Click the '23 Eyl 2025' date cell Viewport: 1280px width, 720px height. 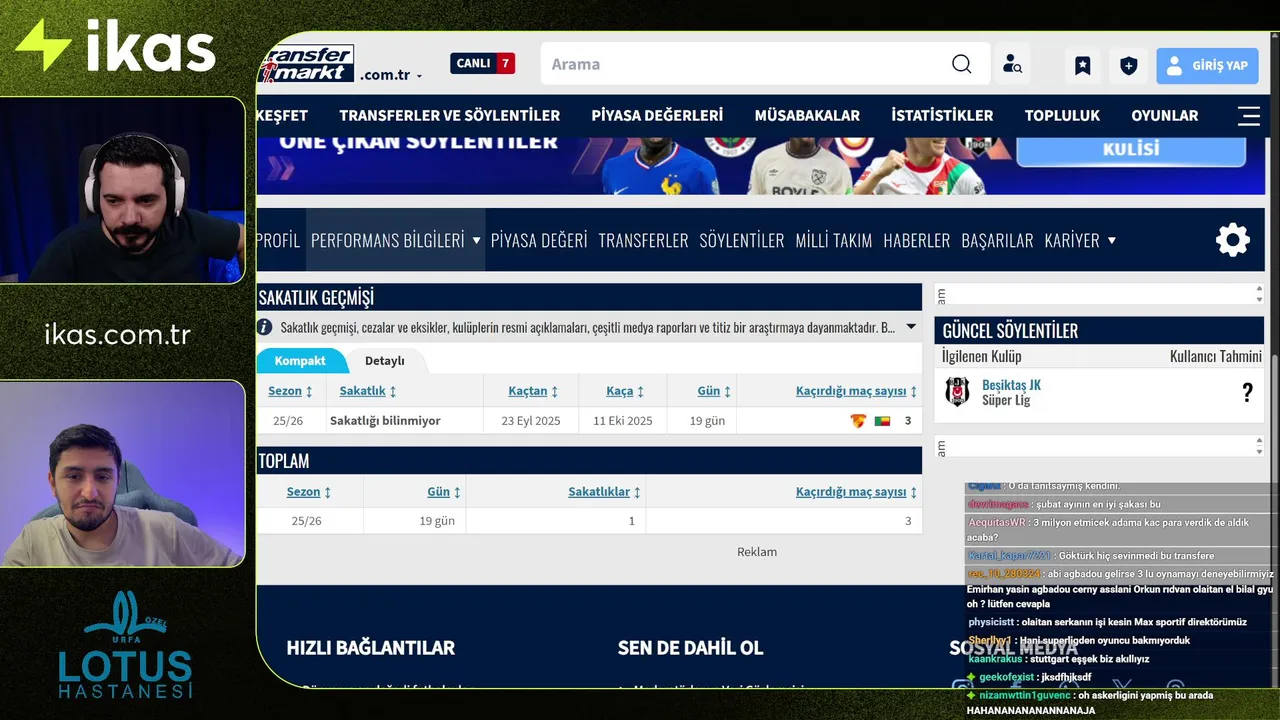point(531,421)
